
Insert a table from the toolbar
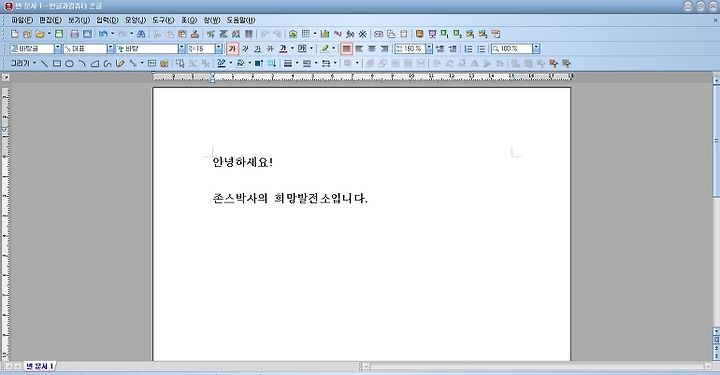[305, 34]
